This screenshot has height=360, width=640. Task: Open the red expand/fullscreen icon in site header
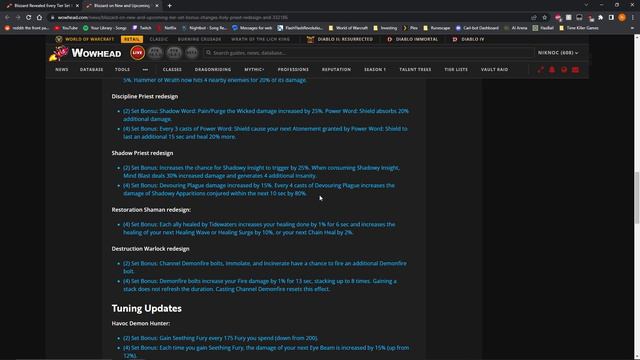click(540, 70)
